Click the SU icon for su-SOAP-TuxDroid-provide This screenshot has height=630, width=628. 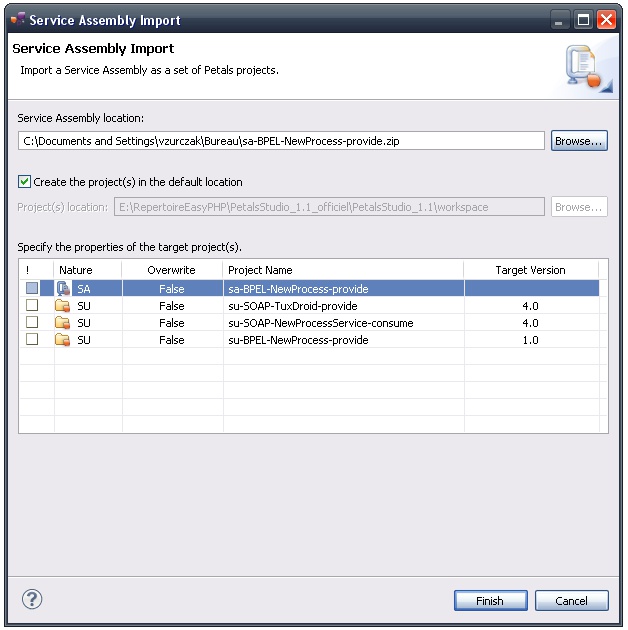(64, 306)
